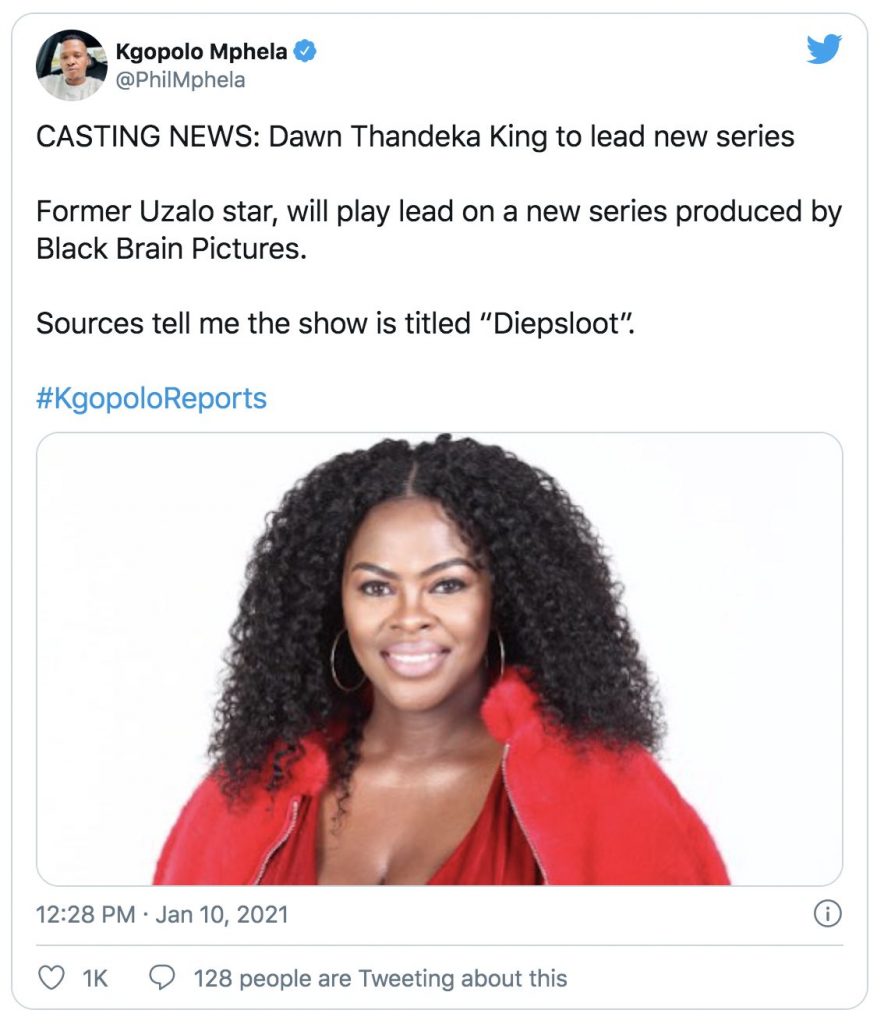Click the Twitter bird logo
The image size is (884, 1024).
pyautogui.click(x=824, y=49)
